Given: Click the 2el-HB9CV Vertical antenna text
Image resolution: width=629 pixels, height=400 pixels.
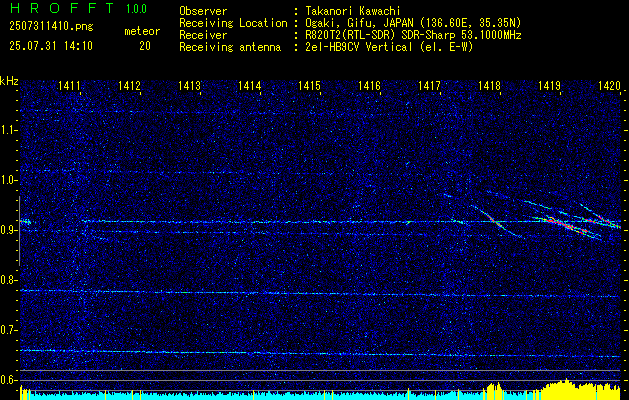Looking at the screenshot, I should pos(389,47).
